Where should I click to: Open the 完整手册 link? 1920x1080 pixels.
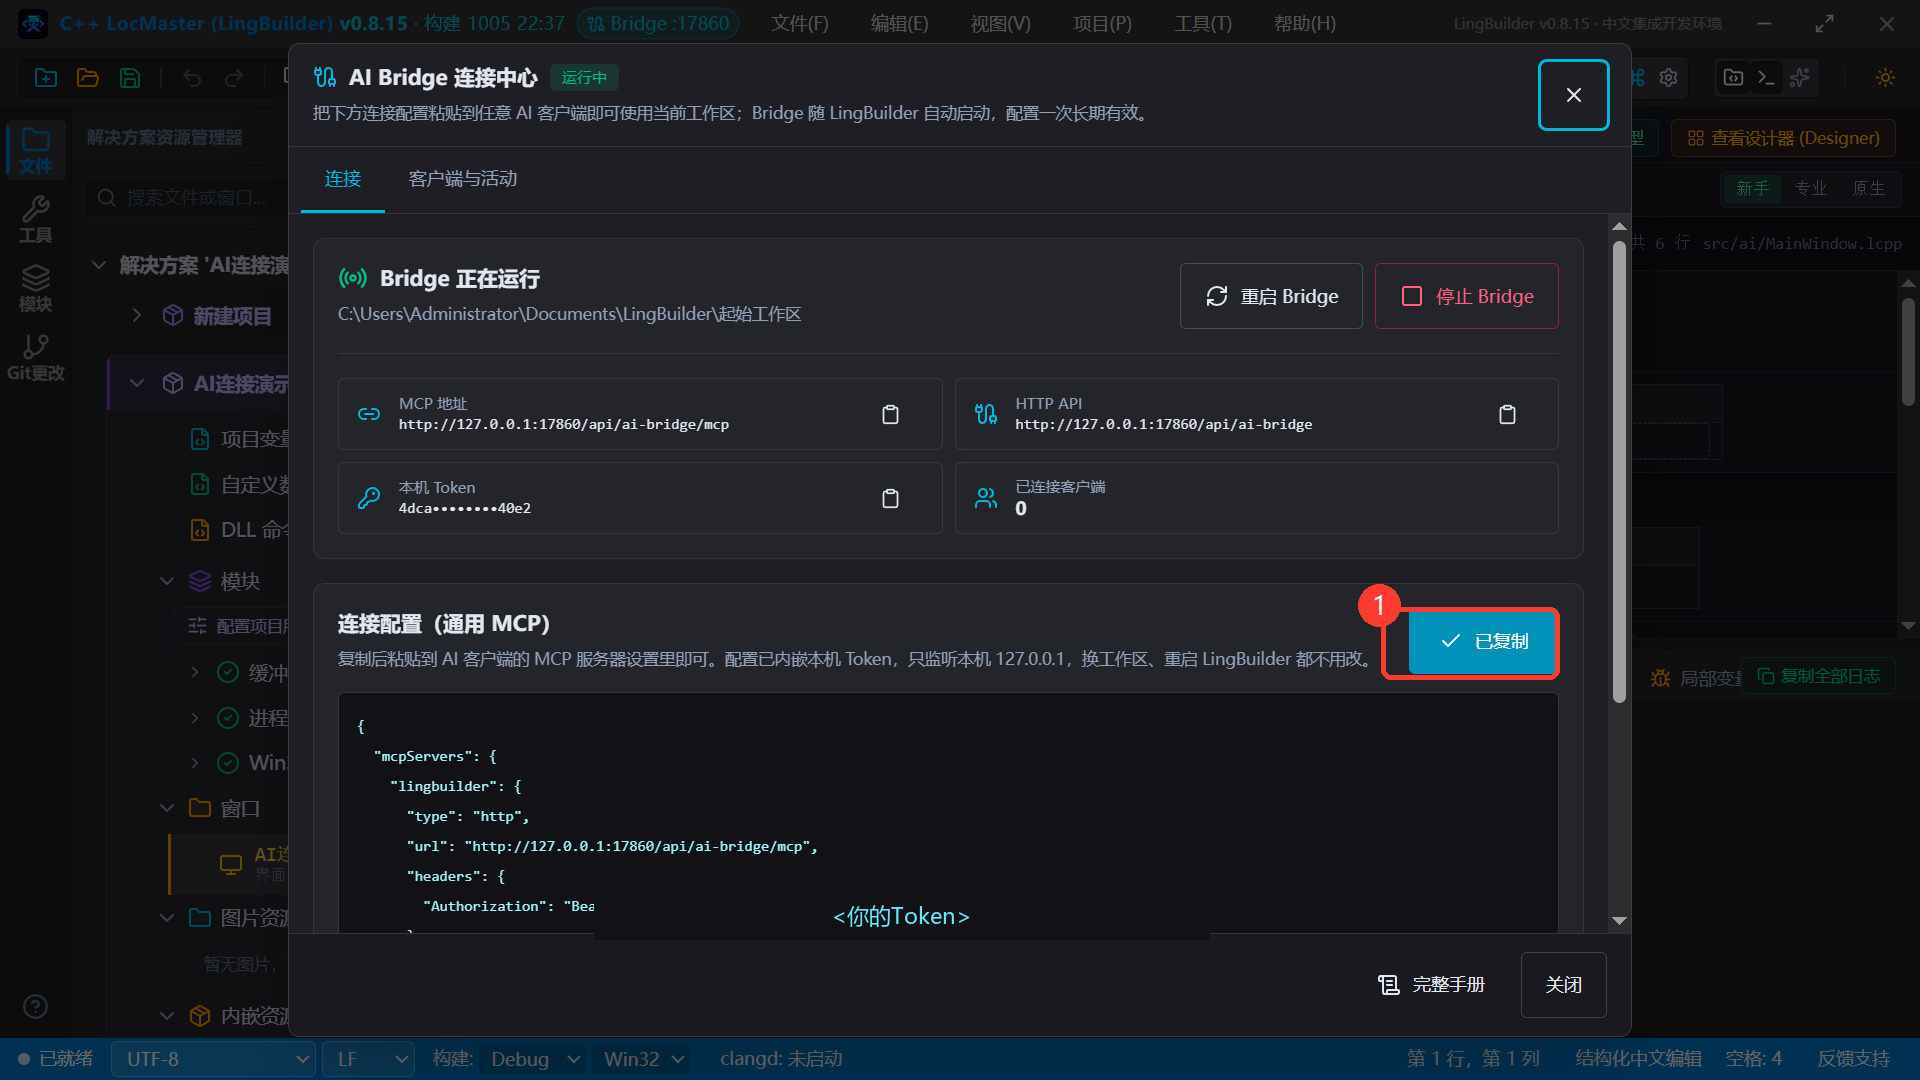tap(1431, 985)
